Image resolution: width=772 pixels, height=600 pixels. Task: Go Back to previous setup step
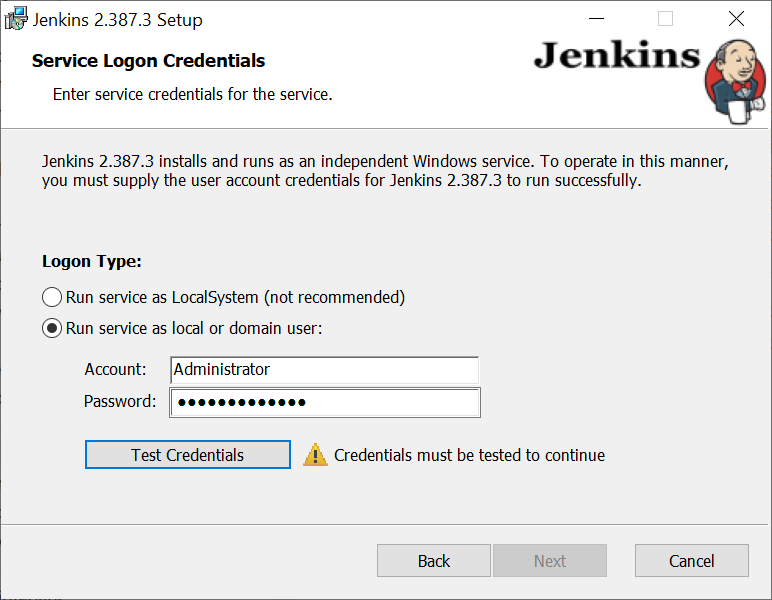pyautogui.click(x=434, y=561)
